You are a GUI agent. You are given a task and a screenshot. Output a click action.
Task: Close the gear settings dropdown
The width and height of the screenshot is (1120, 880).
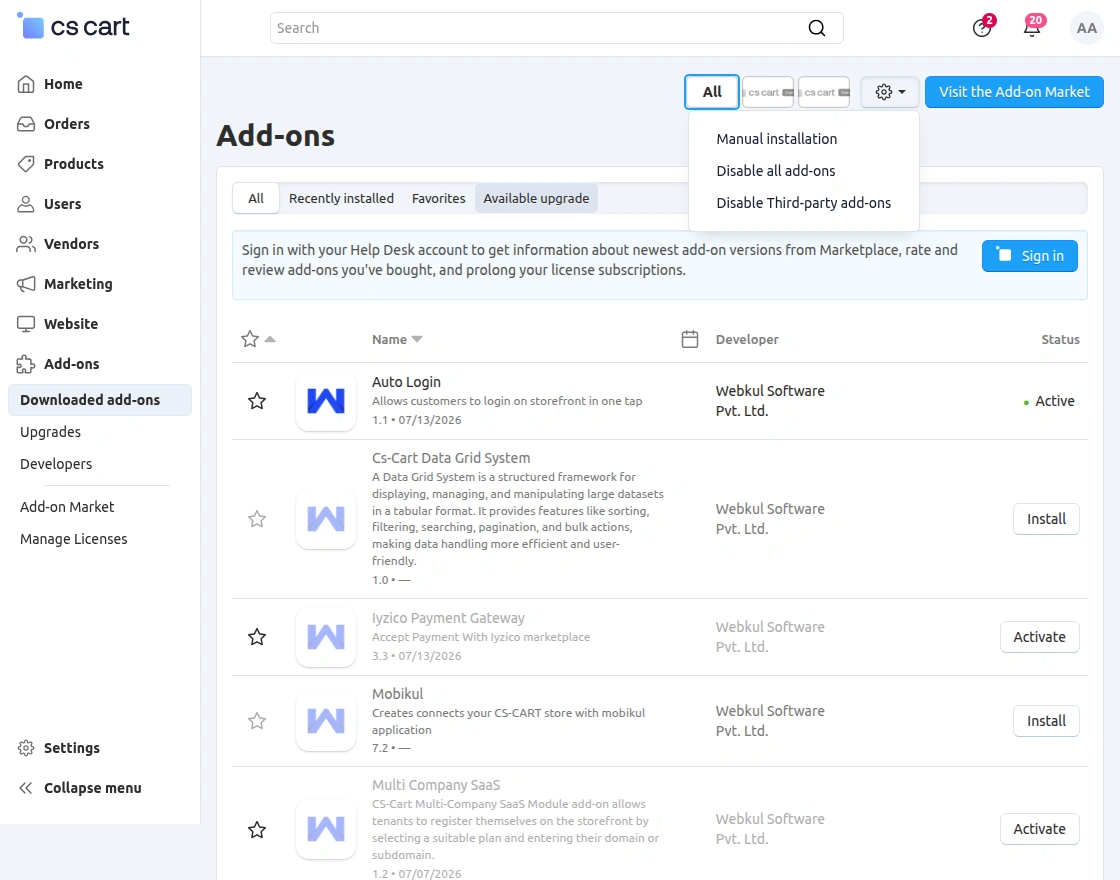pos(890,92)
